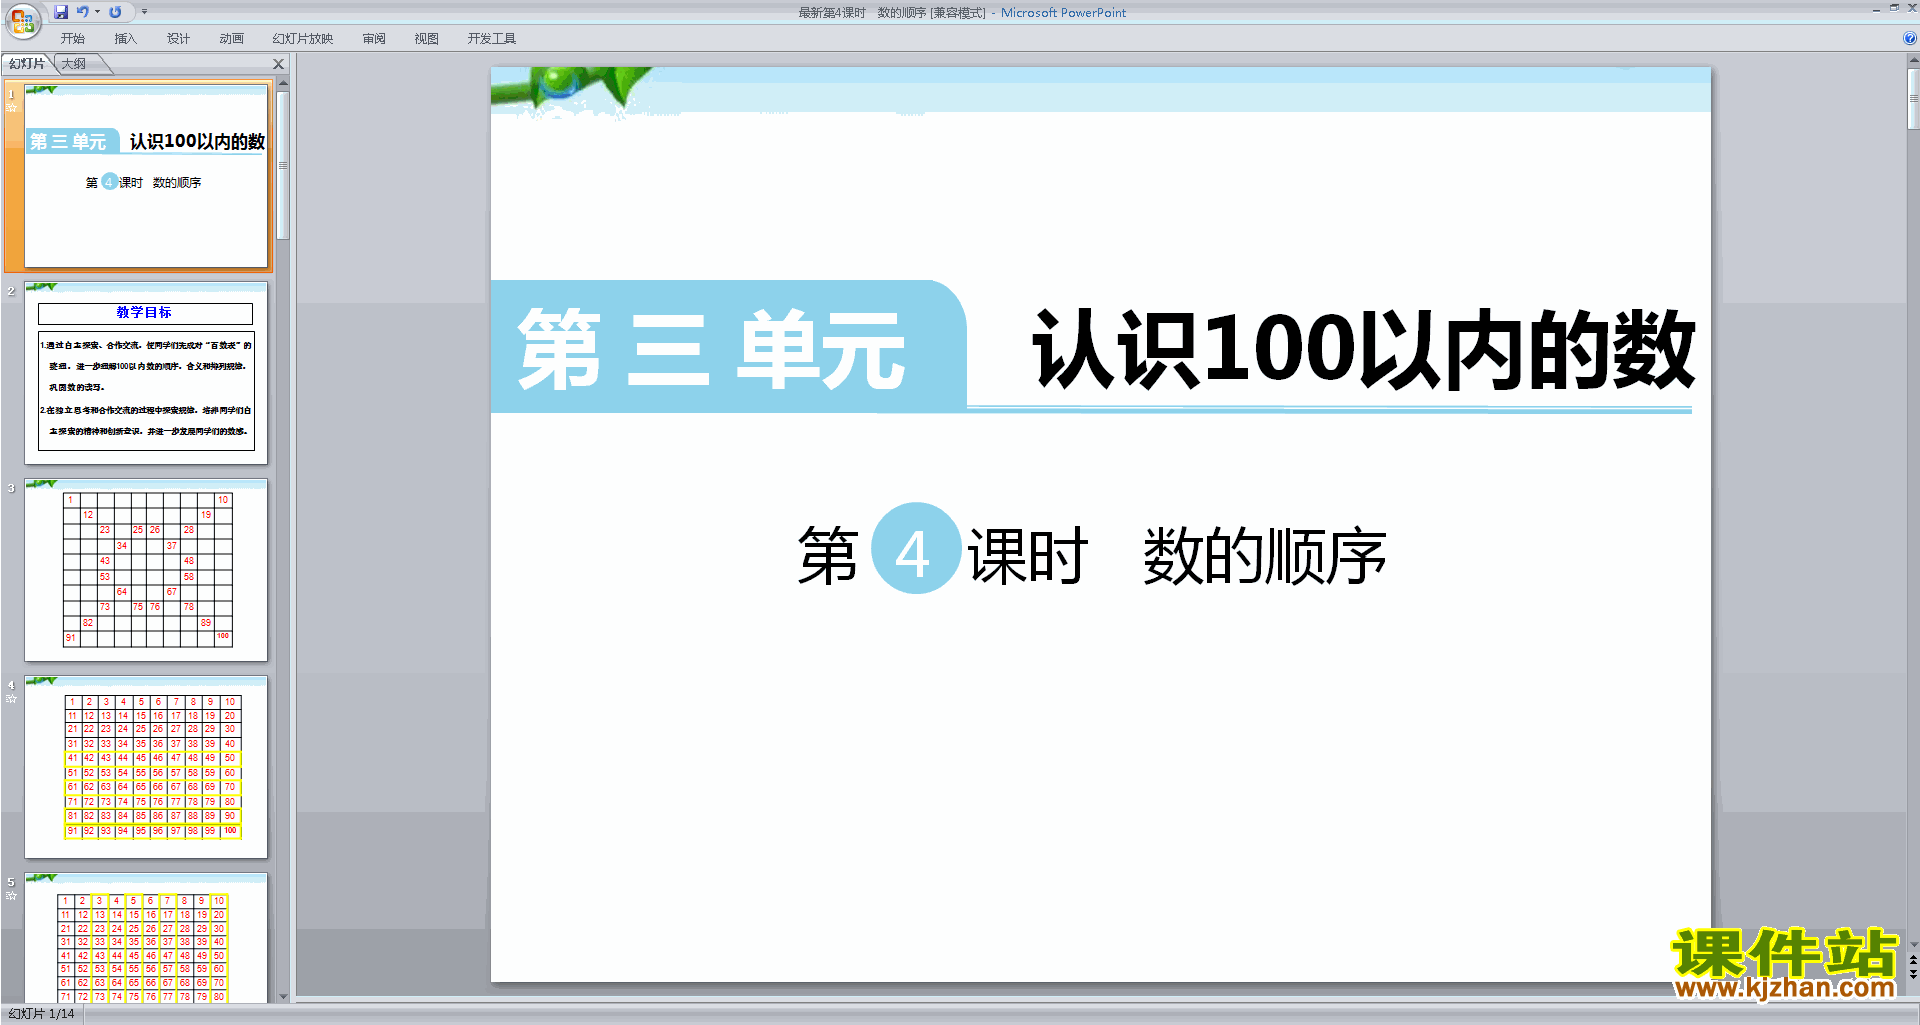1920x1025 pixels.
Task: Click the circled 4 lesson number
Action: point(915,548)
